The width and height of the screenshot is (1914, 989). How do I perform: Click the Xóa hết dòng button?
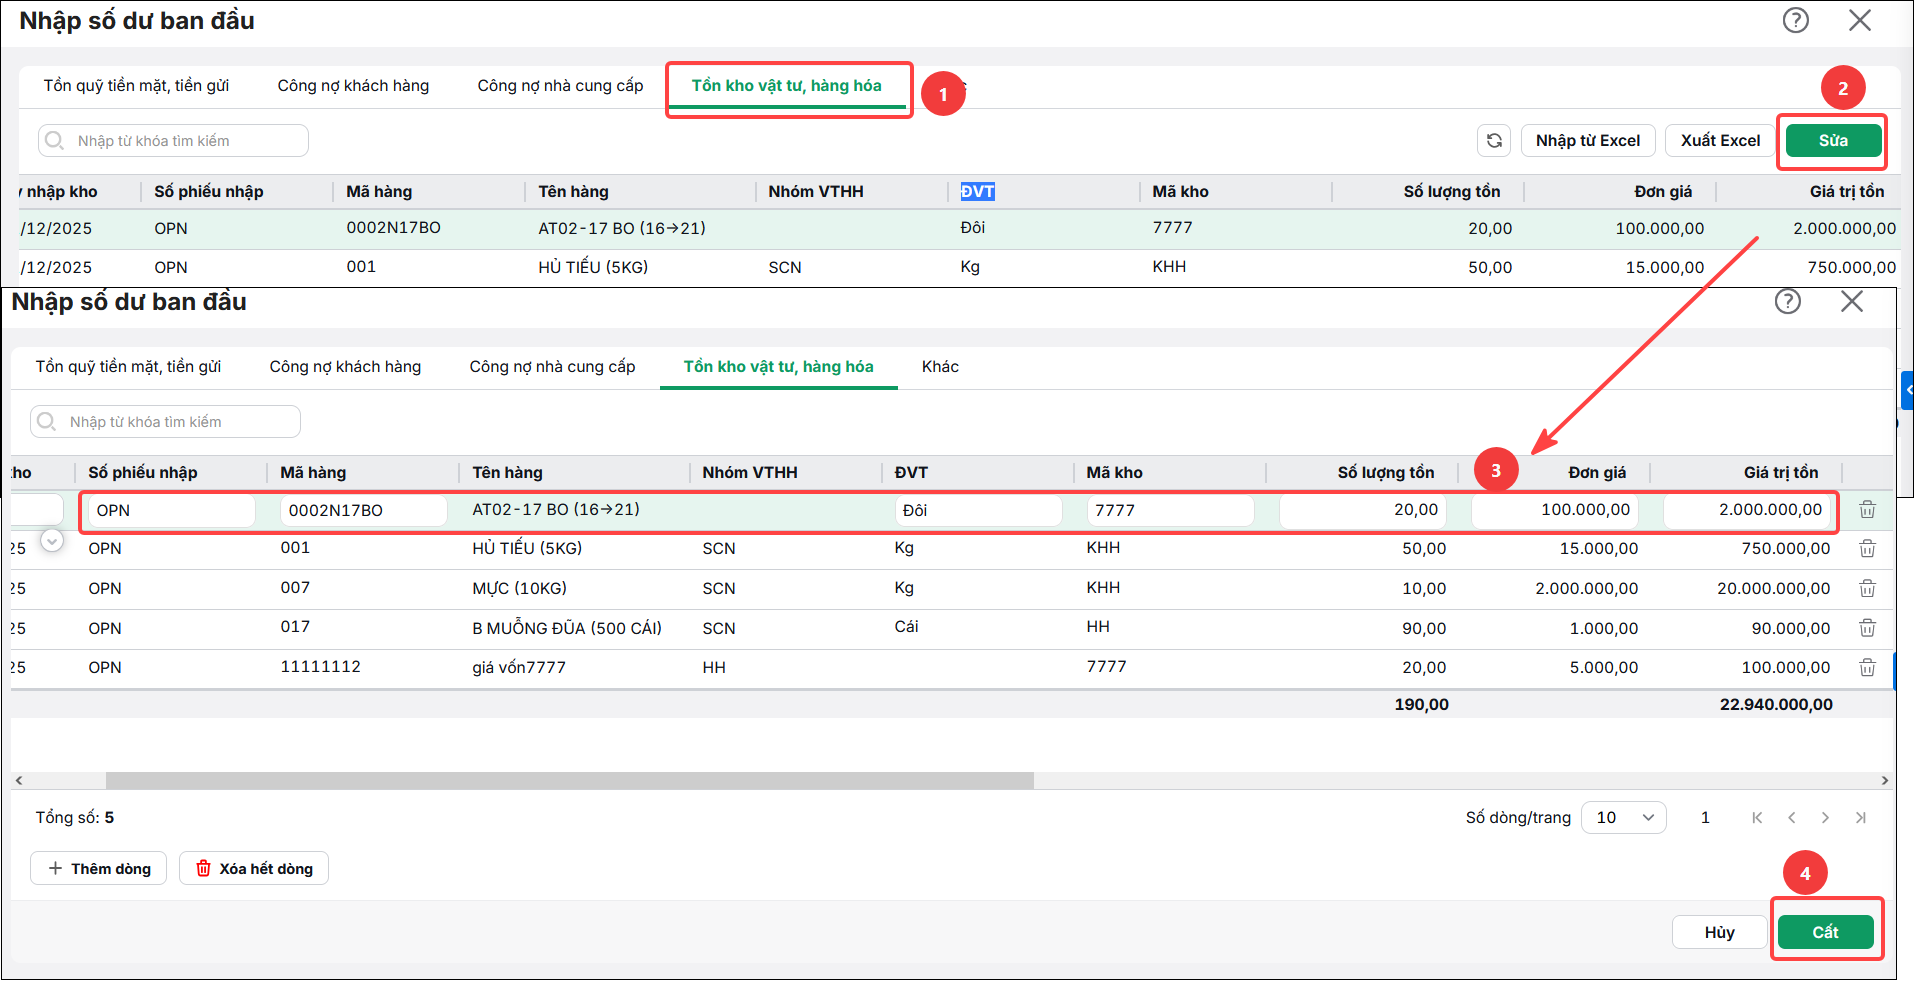click(x=254, y=869)
